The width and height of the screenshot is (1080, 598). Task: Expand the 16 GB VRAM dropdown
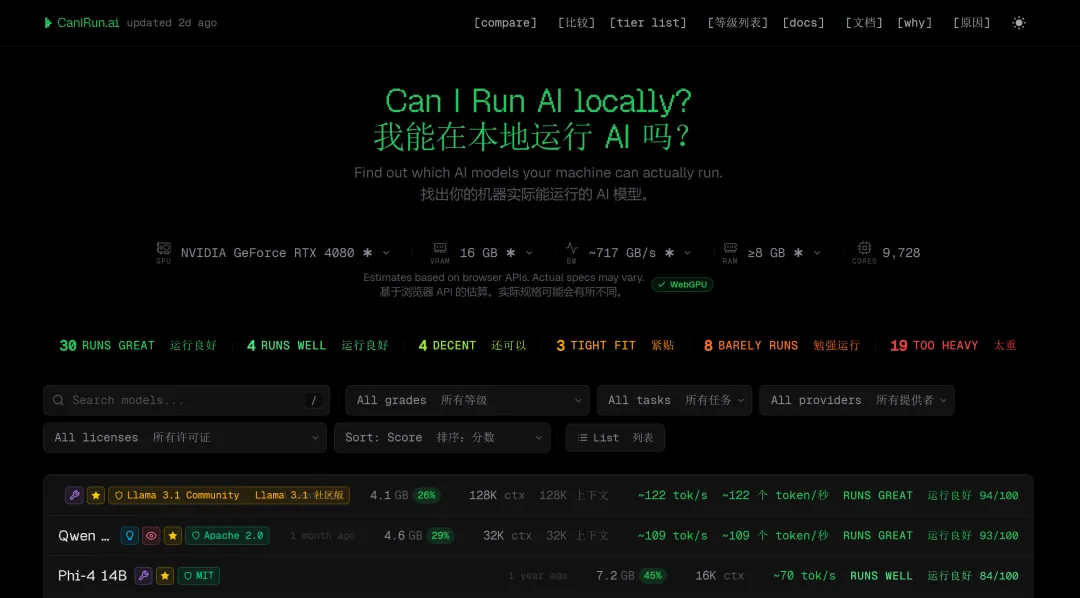(496, 253)
